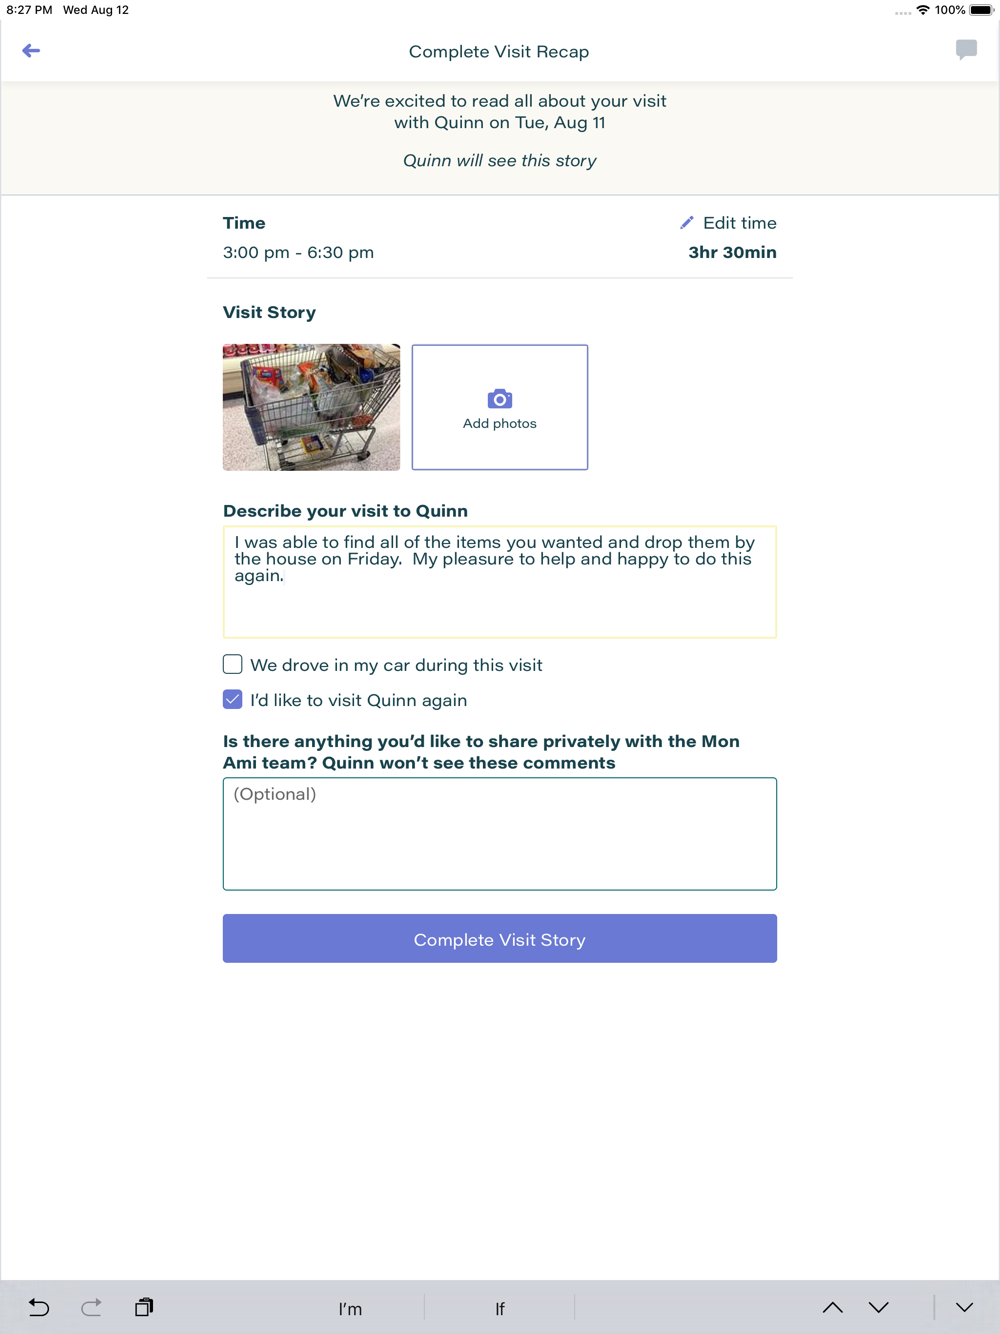Click the pencil edit time icon
The width and height of the screenshot is (1000, 1334).
[x=687, y=223]
